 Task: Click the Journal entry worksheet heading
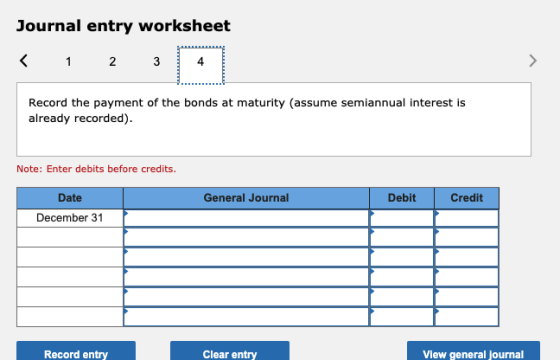124,26
